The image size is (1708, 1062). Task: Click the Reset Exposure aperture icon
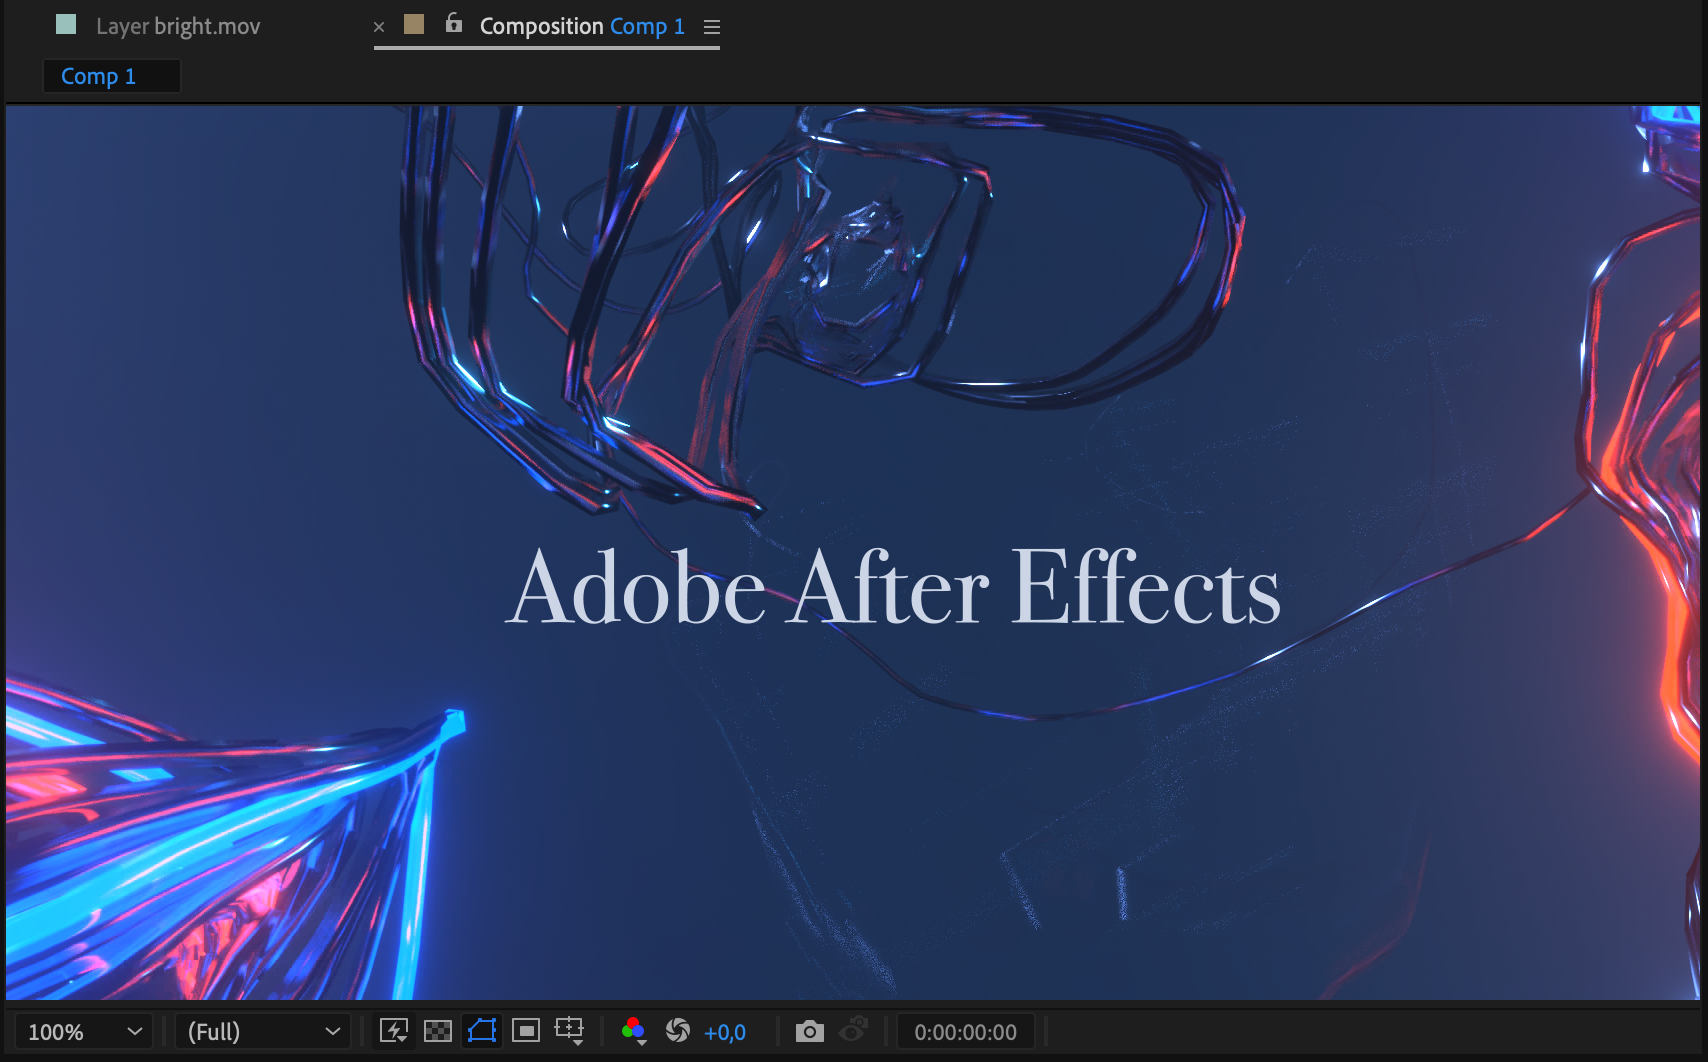(x=678, y=1031)
